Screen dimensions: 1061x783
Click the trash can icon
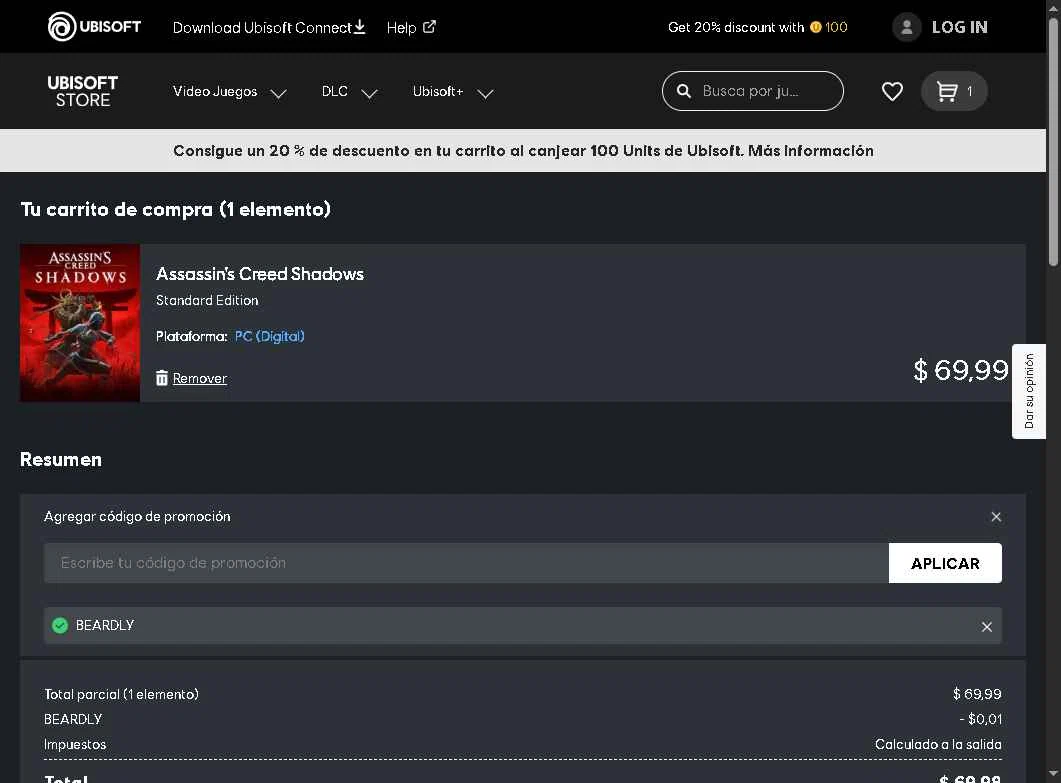click(x=162, y=378)
